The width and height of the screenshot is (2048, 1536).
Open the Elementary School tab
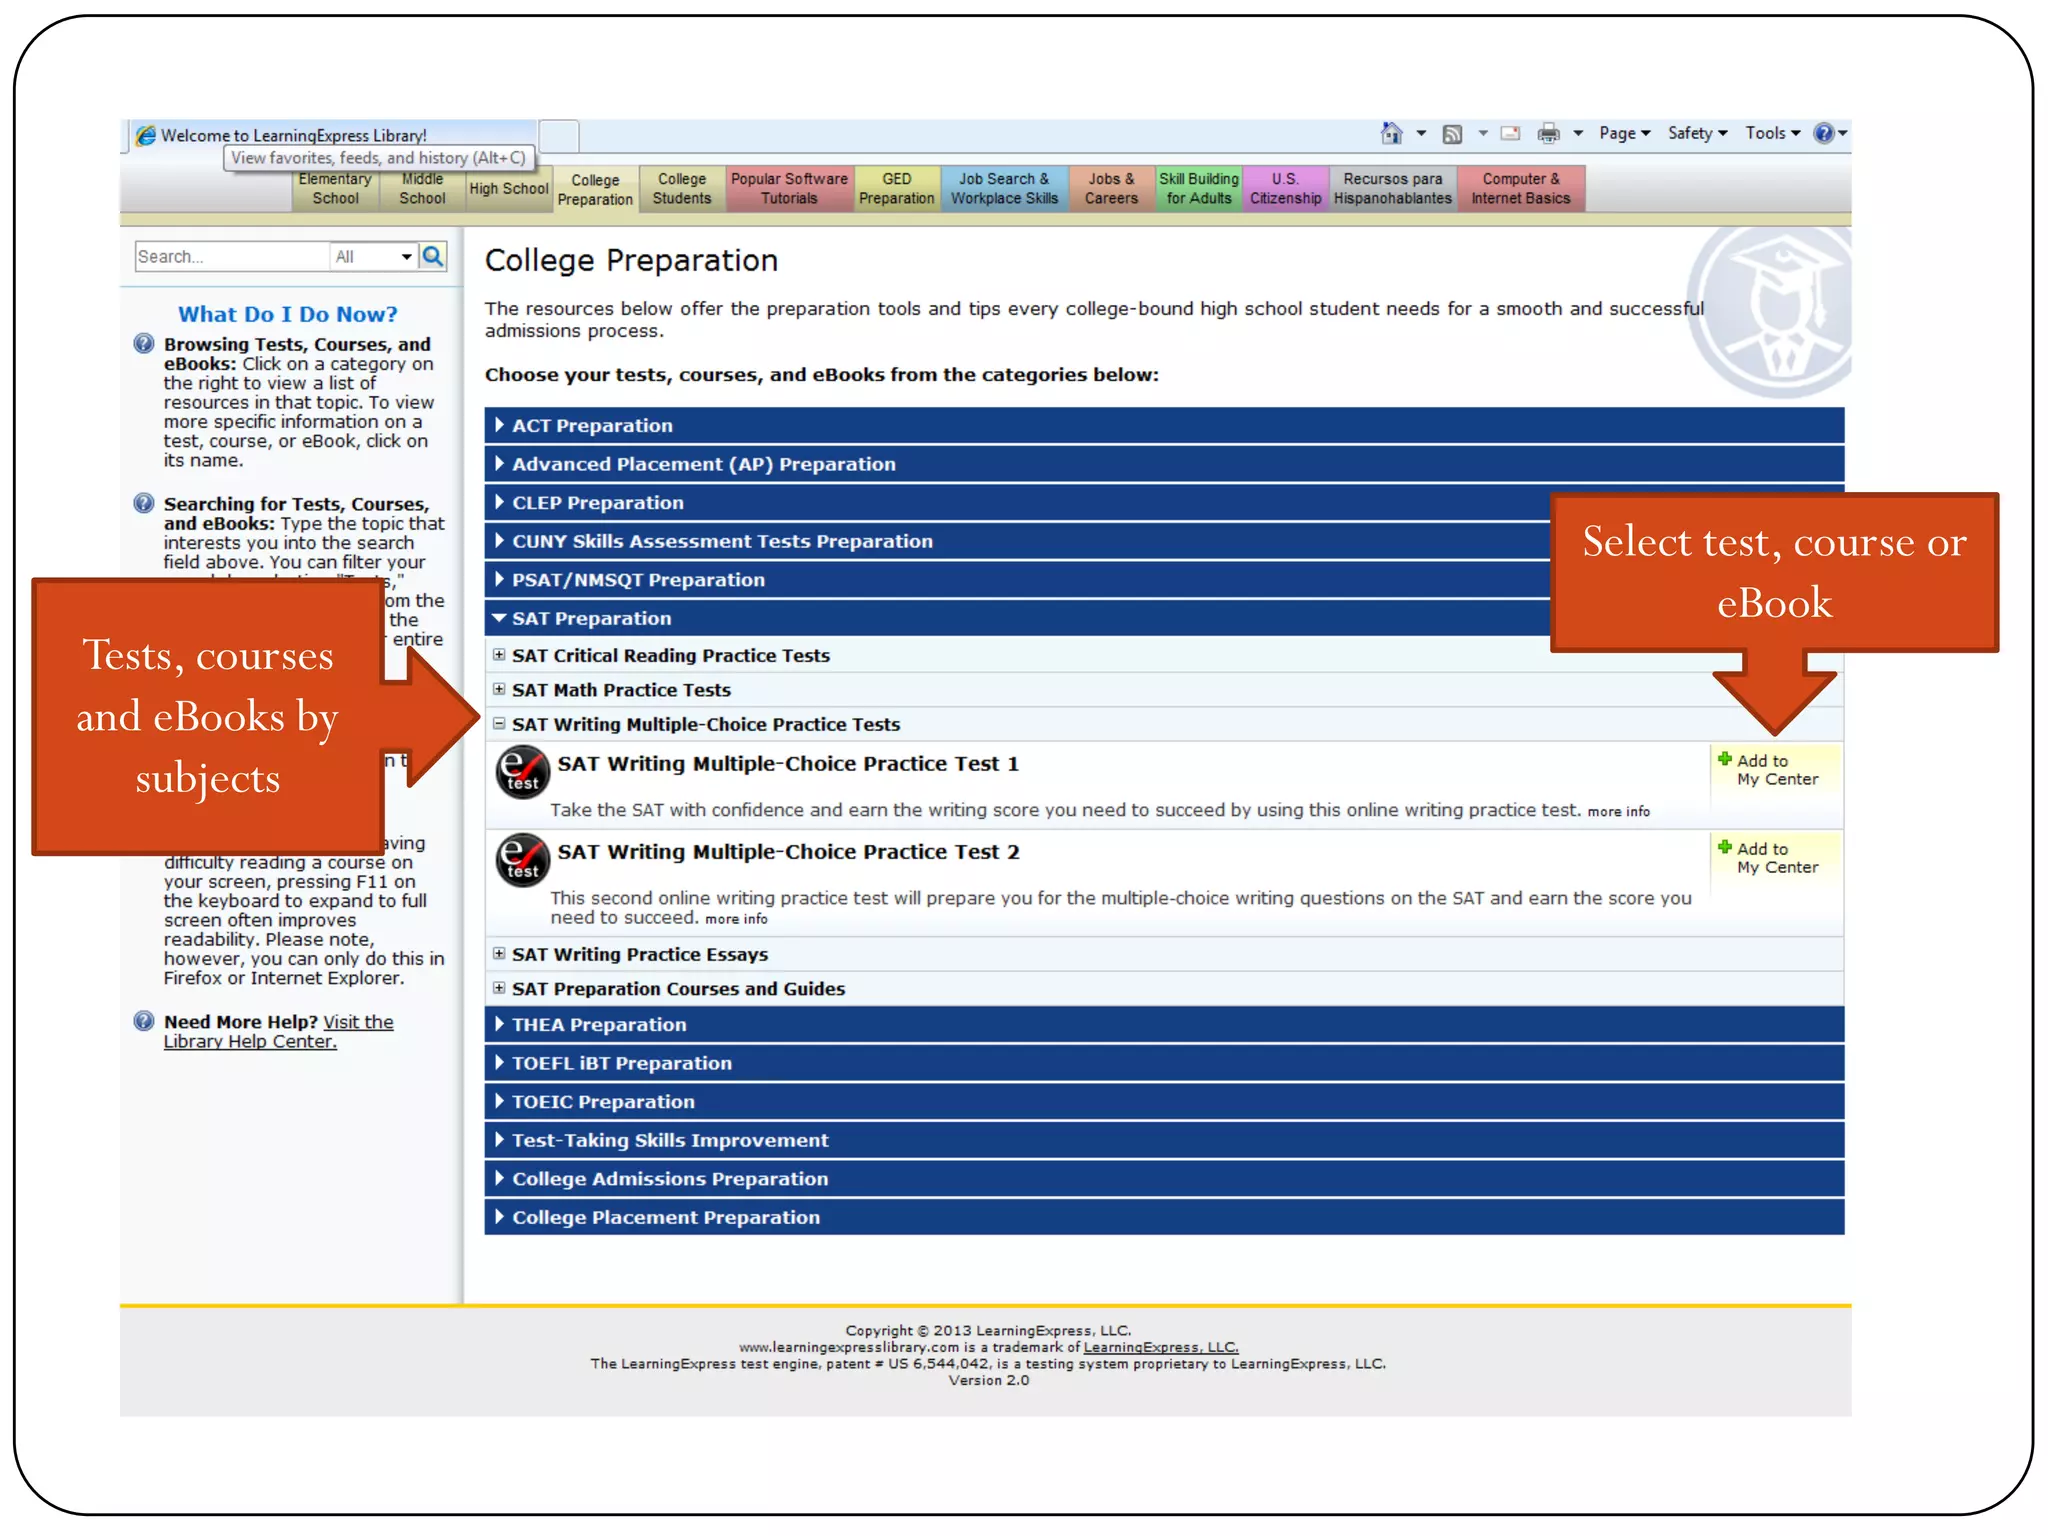(335, 189)
